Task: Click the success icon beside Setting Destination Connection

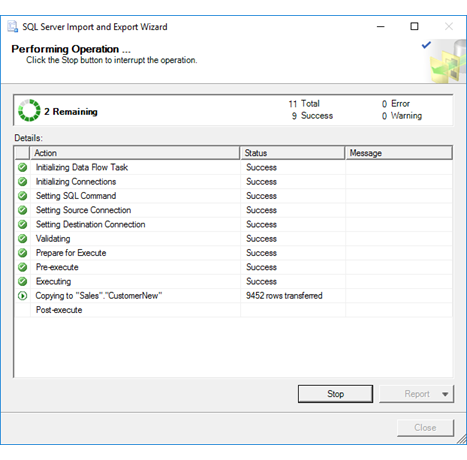Action: click(x=22, y=224)
